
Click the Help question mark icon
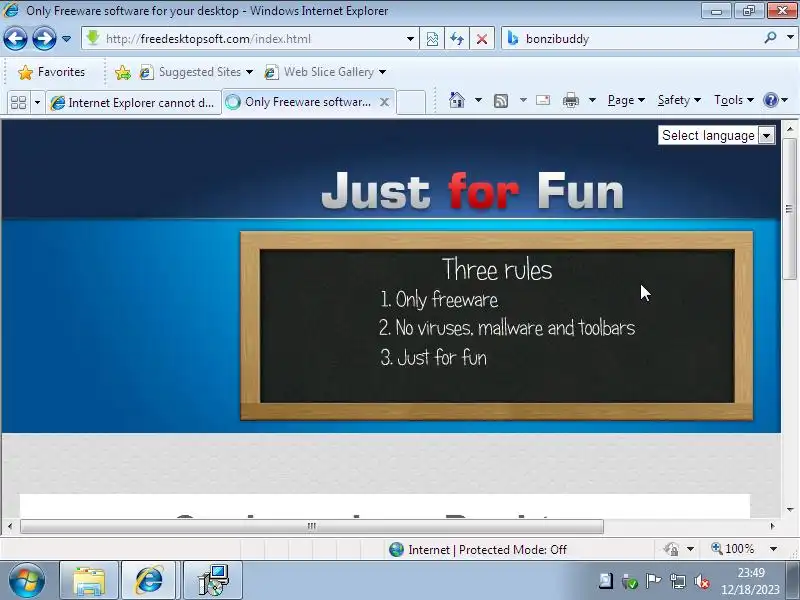(x=770, y=100)
